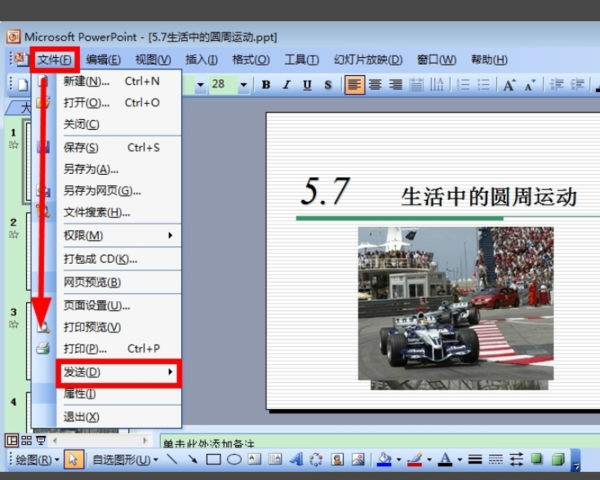Expand the 发送(D) submenu

[x=117, y=372]
